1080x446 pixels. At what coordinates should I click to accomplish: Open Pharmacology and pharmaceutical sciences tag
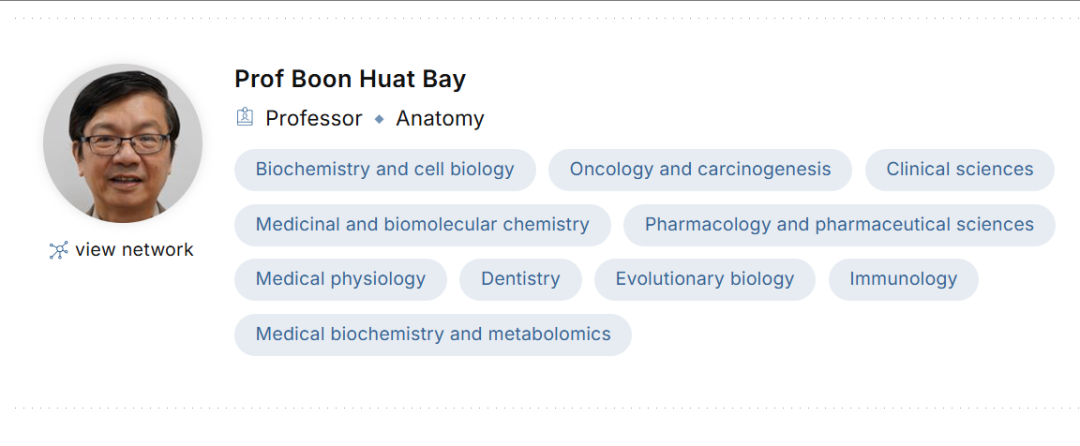[839, 225]
